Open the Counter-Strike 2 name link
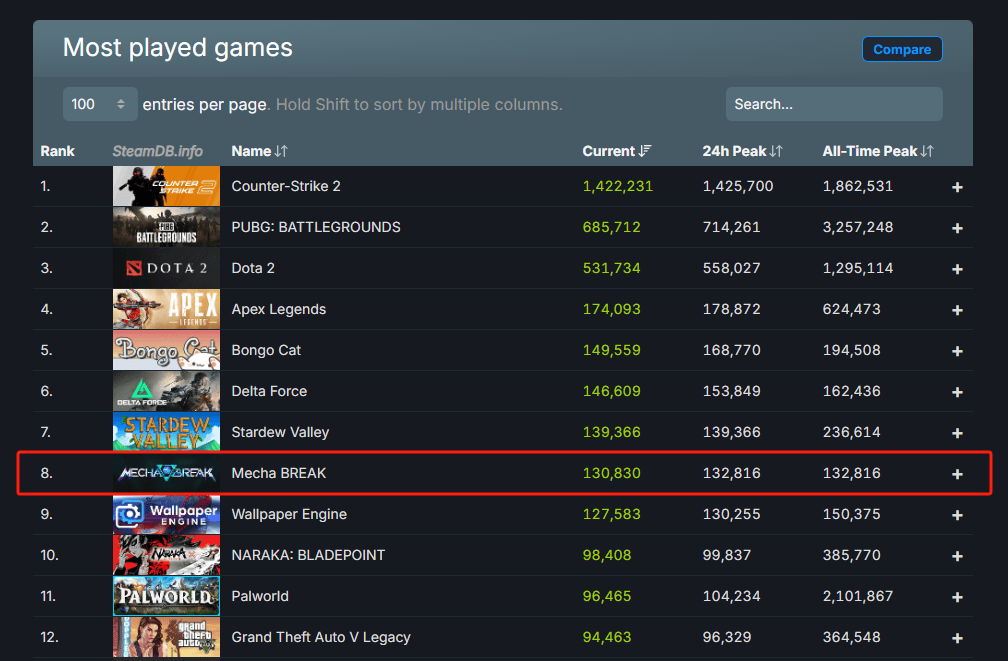Viewport: 1008px width, 661px height. (286, 186)
